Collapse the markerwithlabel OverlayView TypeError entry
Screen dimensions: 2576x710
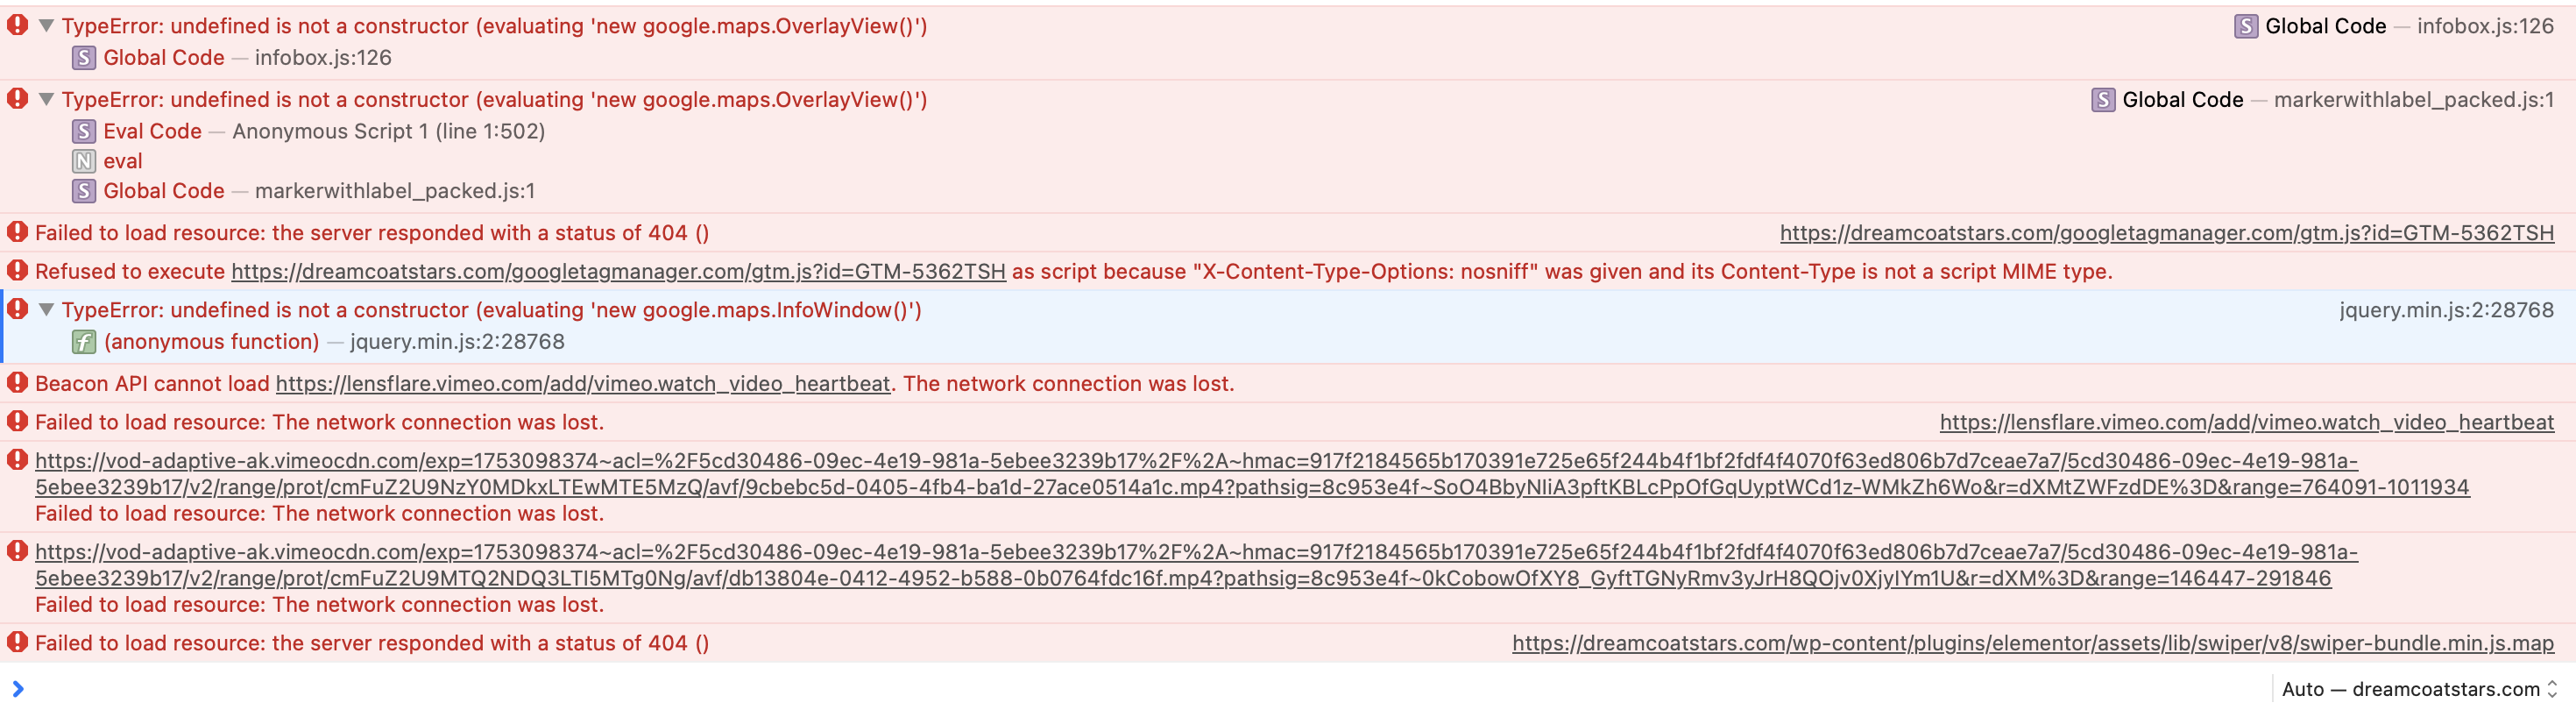tap(46, 100)
